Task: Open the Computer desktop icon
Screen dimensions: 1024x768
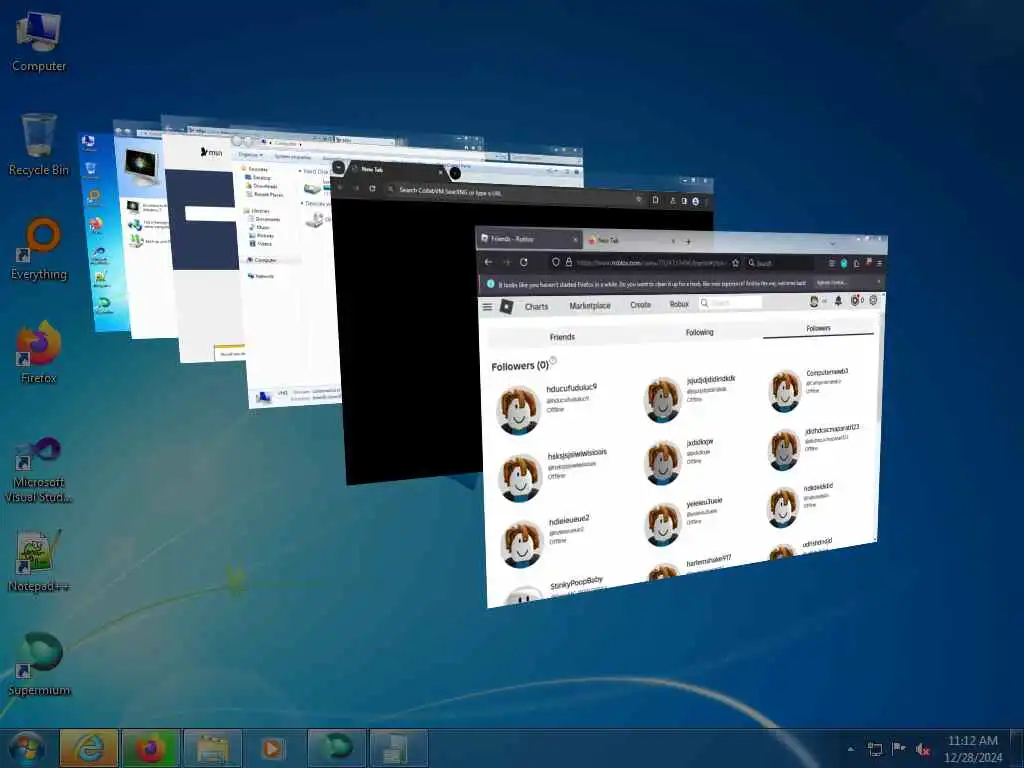Action: (x=39, y=42)
